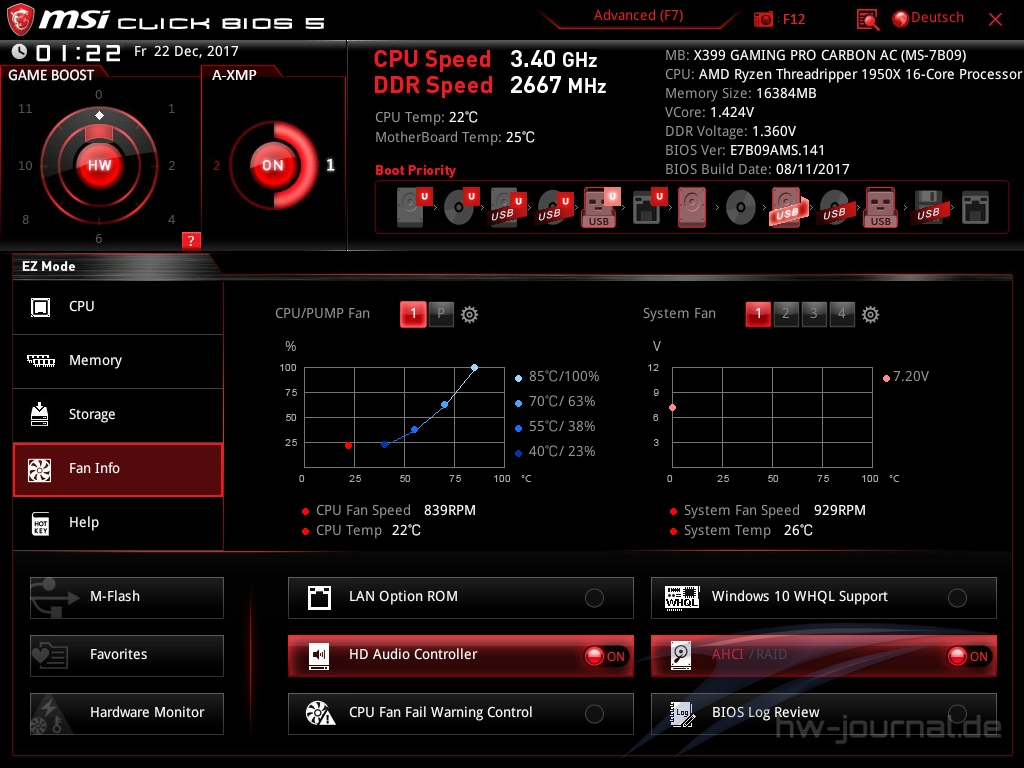The width and height of the screenshot is (1024, 768).
Task: Switch to Advanced (F7) mode
Action: point(638,16)
